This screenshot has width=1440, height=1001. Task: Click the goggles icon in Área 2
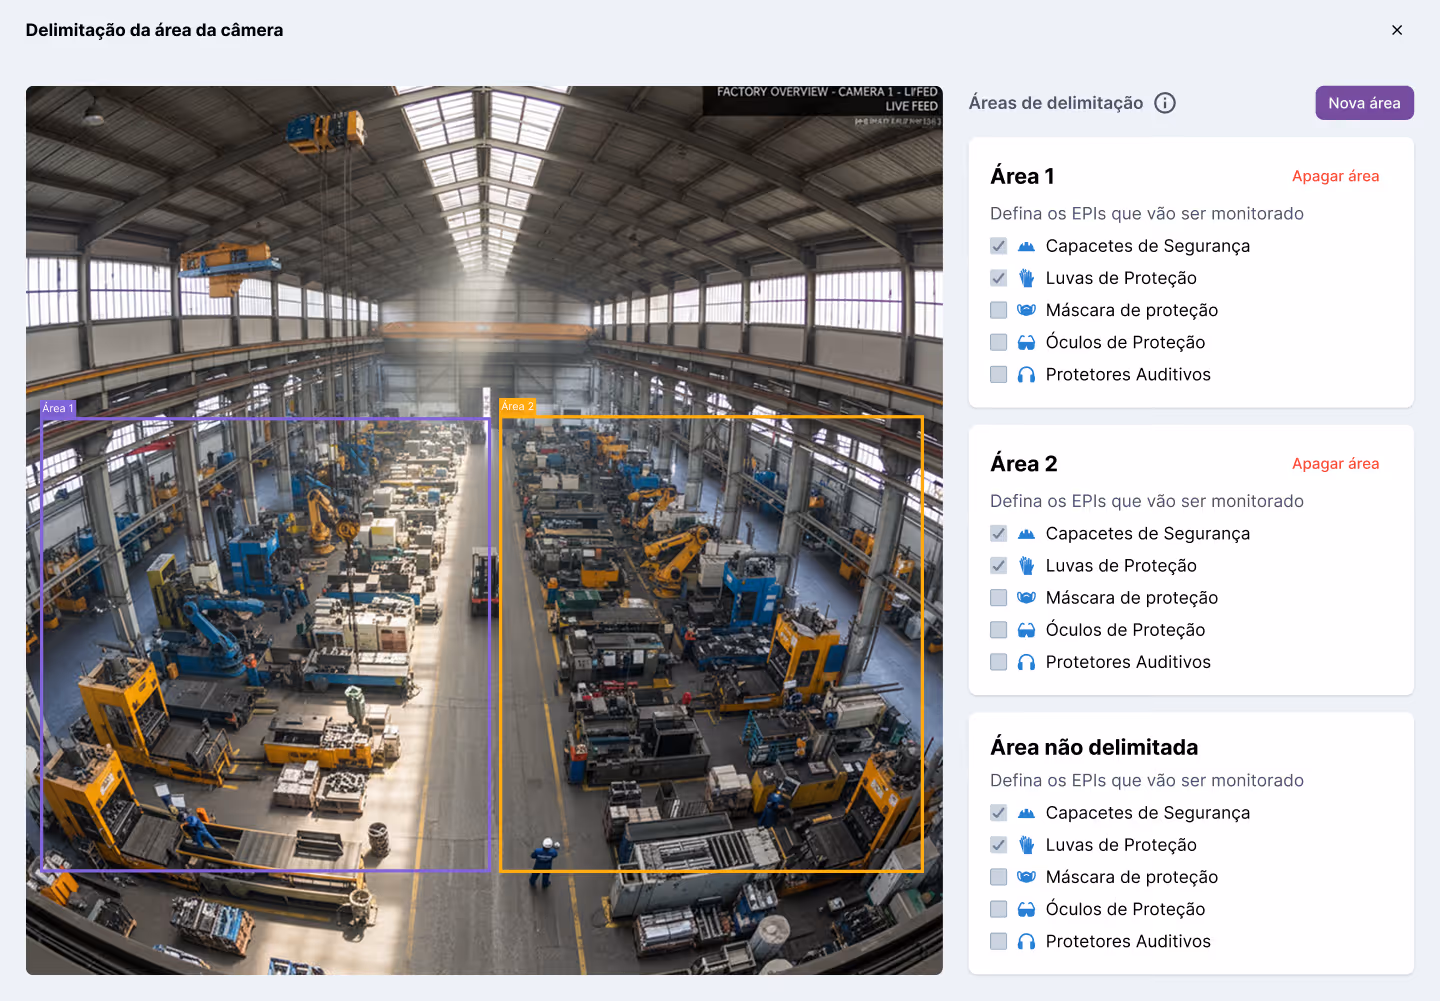click(x=1026, y=630)
